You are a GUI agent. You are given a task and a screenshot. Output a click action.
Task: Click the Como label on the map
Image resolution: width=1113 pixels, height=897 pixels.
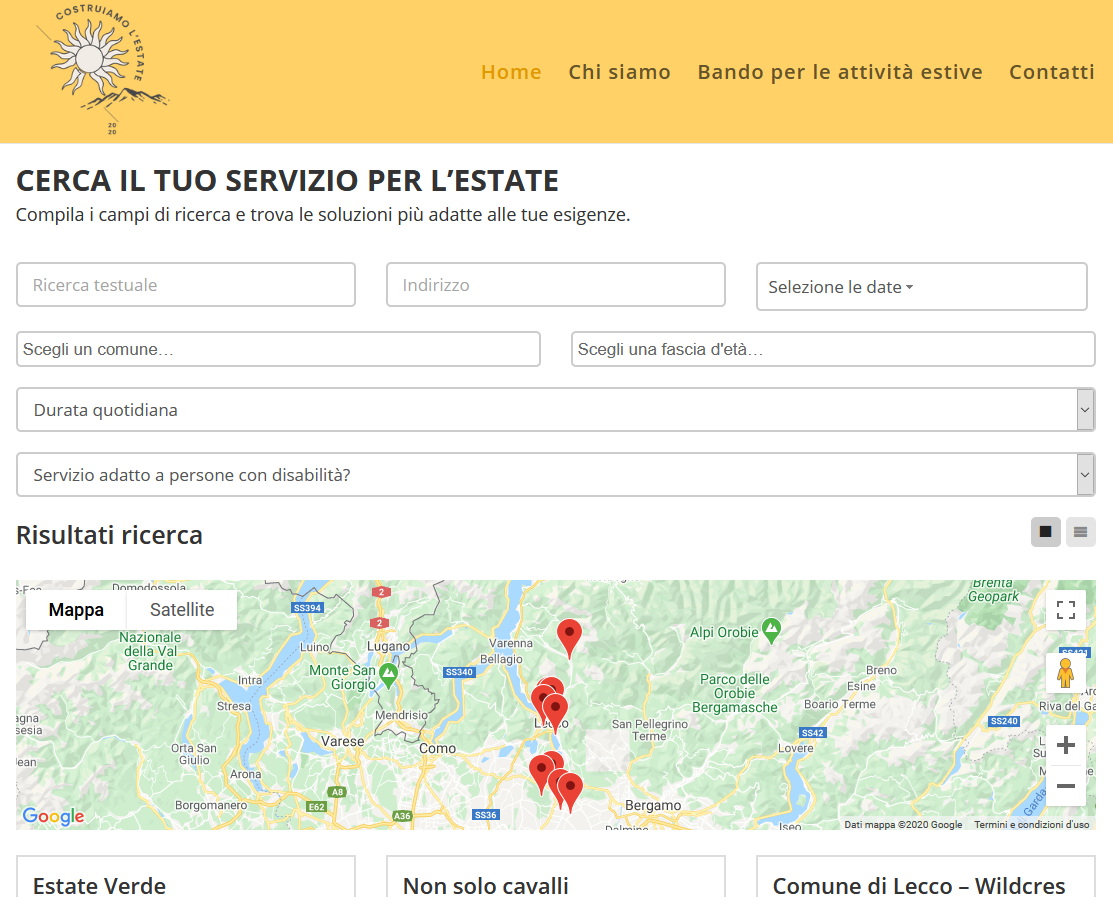[x=437, y=749]
